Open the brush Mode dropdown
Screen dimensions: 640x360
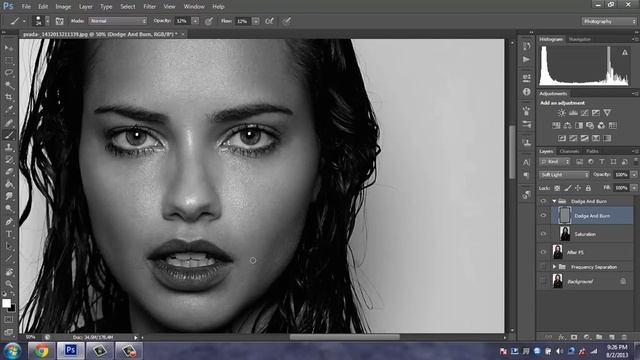(118, 21)
